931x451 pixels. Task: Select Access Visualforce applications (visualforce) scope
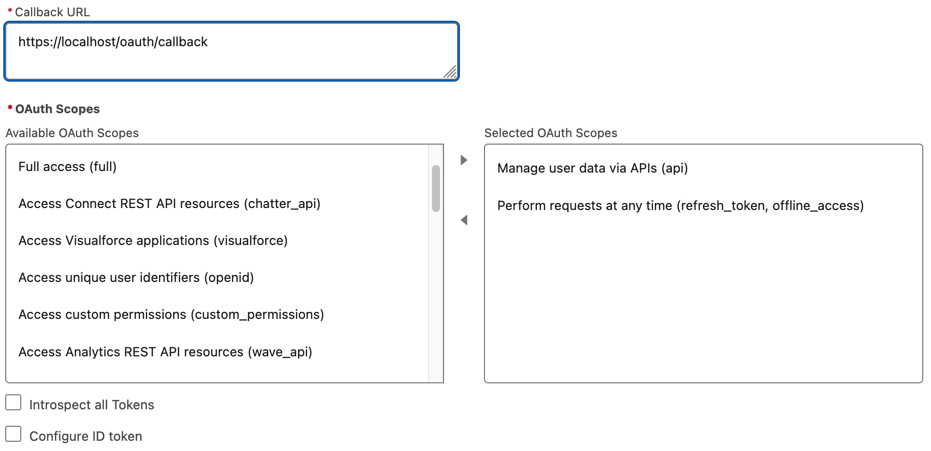pyautogui.click(x=153, y=241)
